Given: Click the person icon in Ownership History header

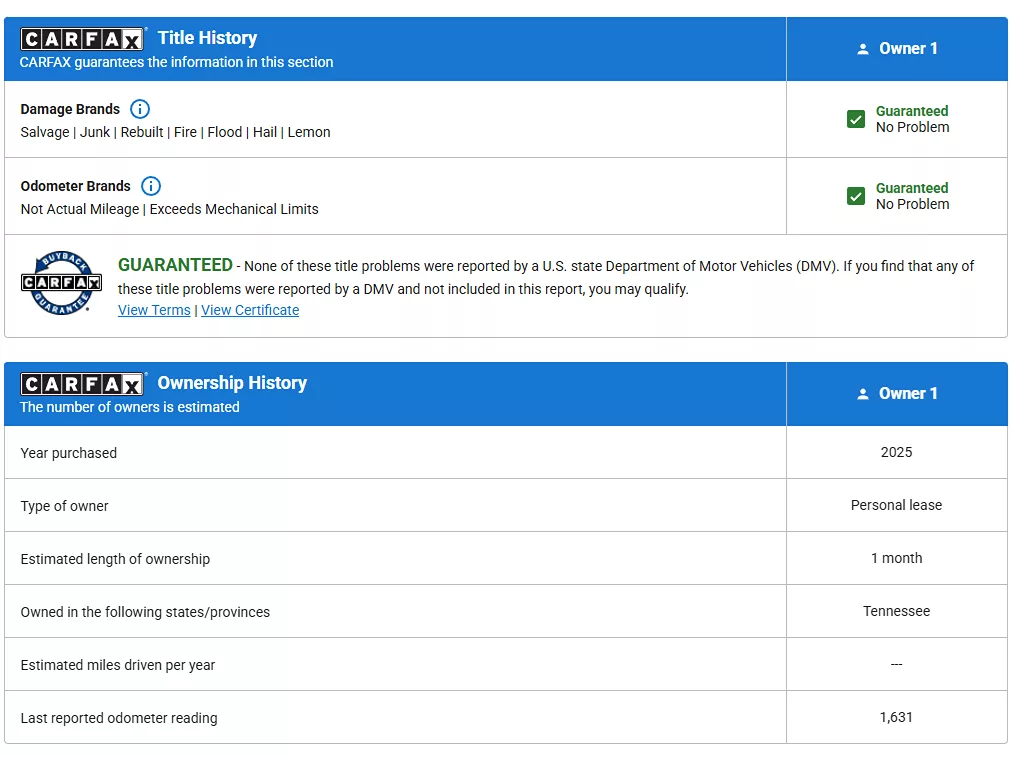Looking at the screenshot, I should (x=863, y=394).
